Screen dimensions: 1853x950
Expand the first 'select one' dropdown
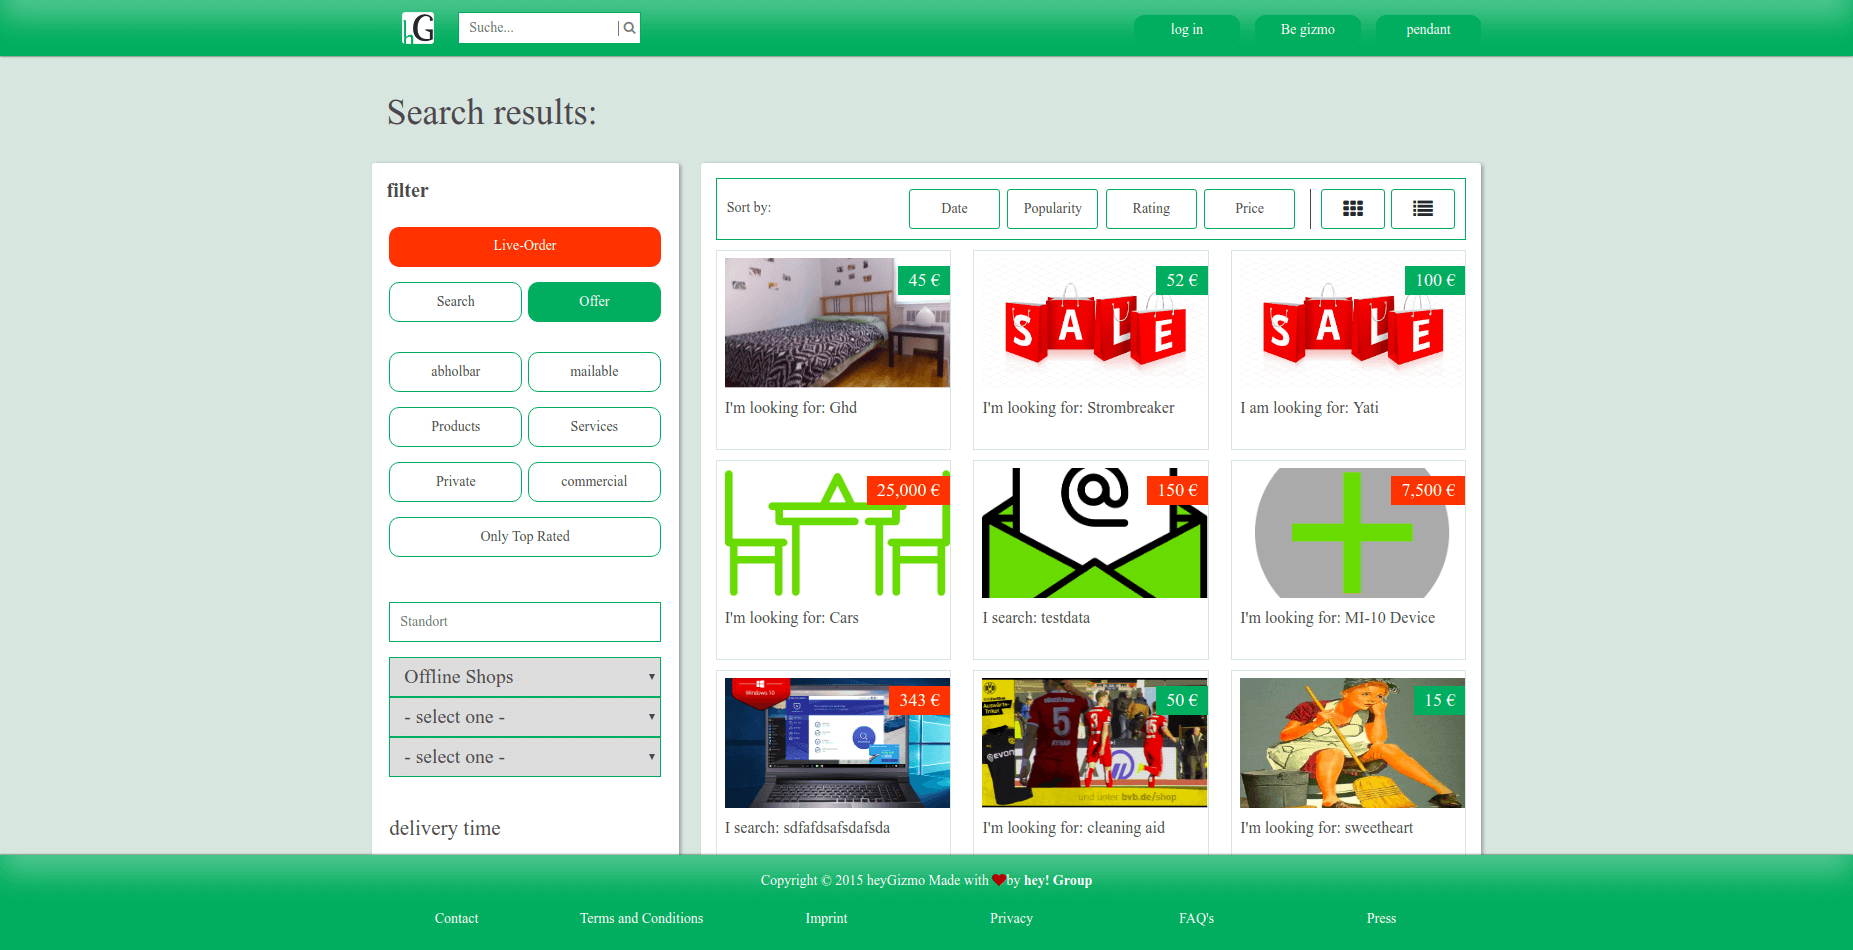click(x=524, y=717)
